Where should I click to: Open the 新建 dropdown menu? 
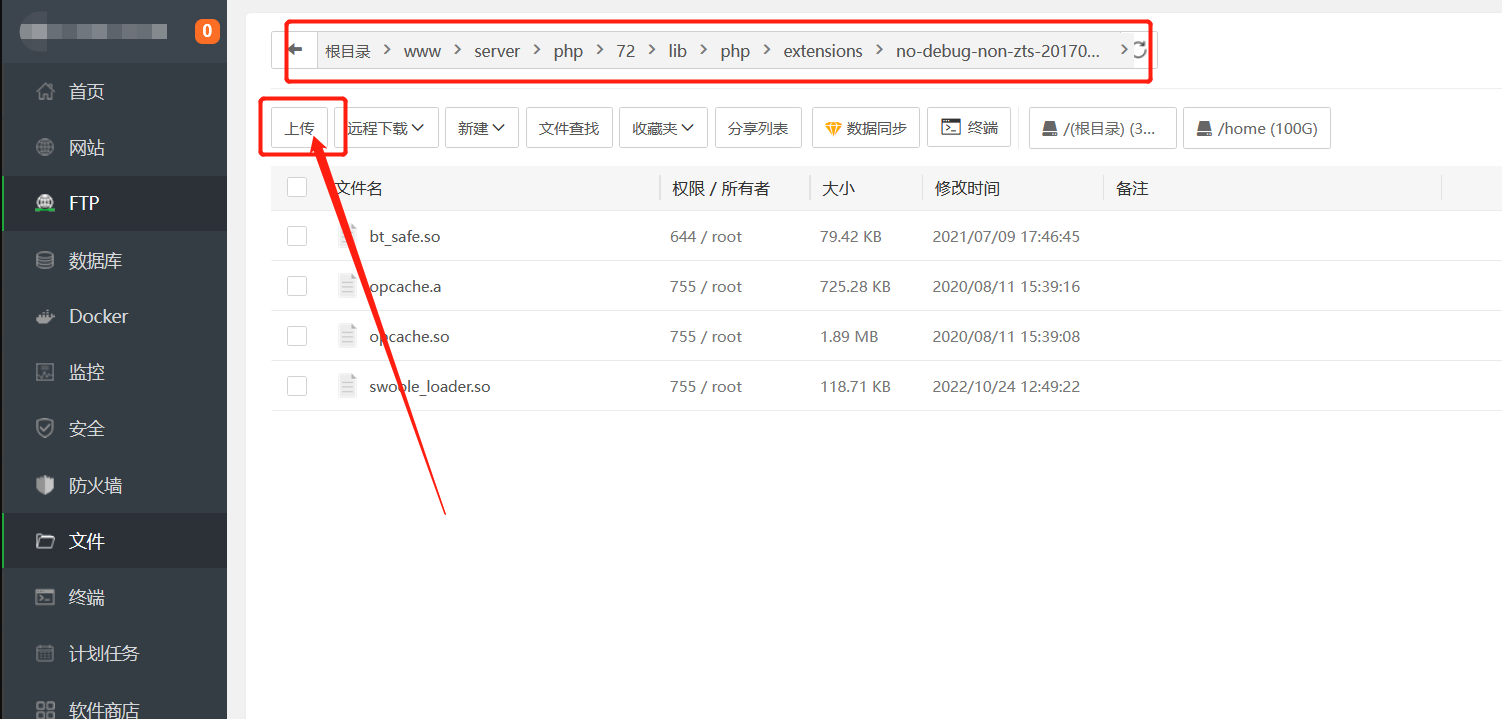point(481,128)
